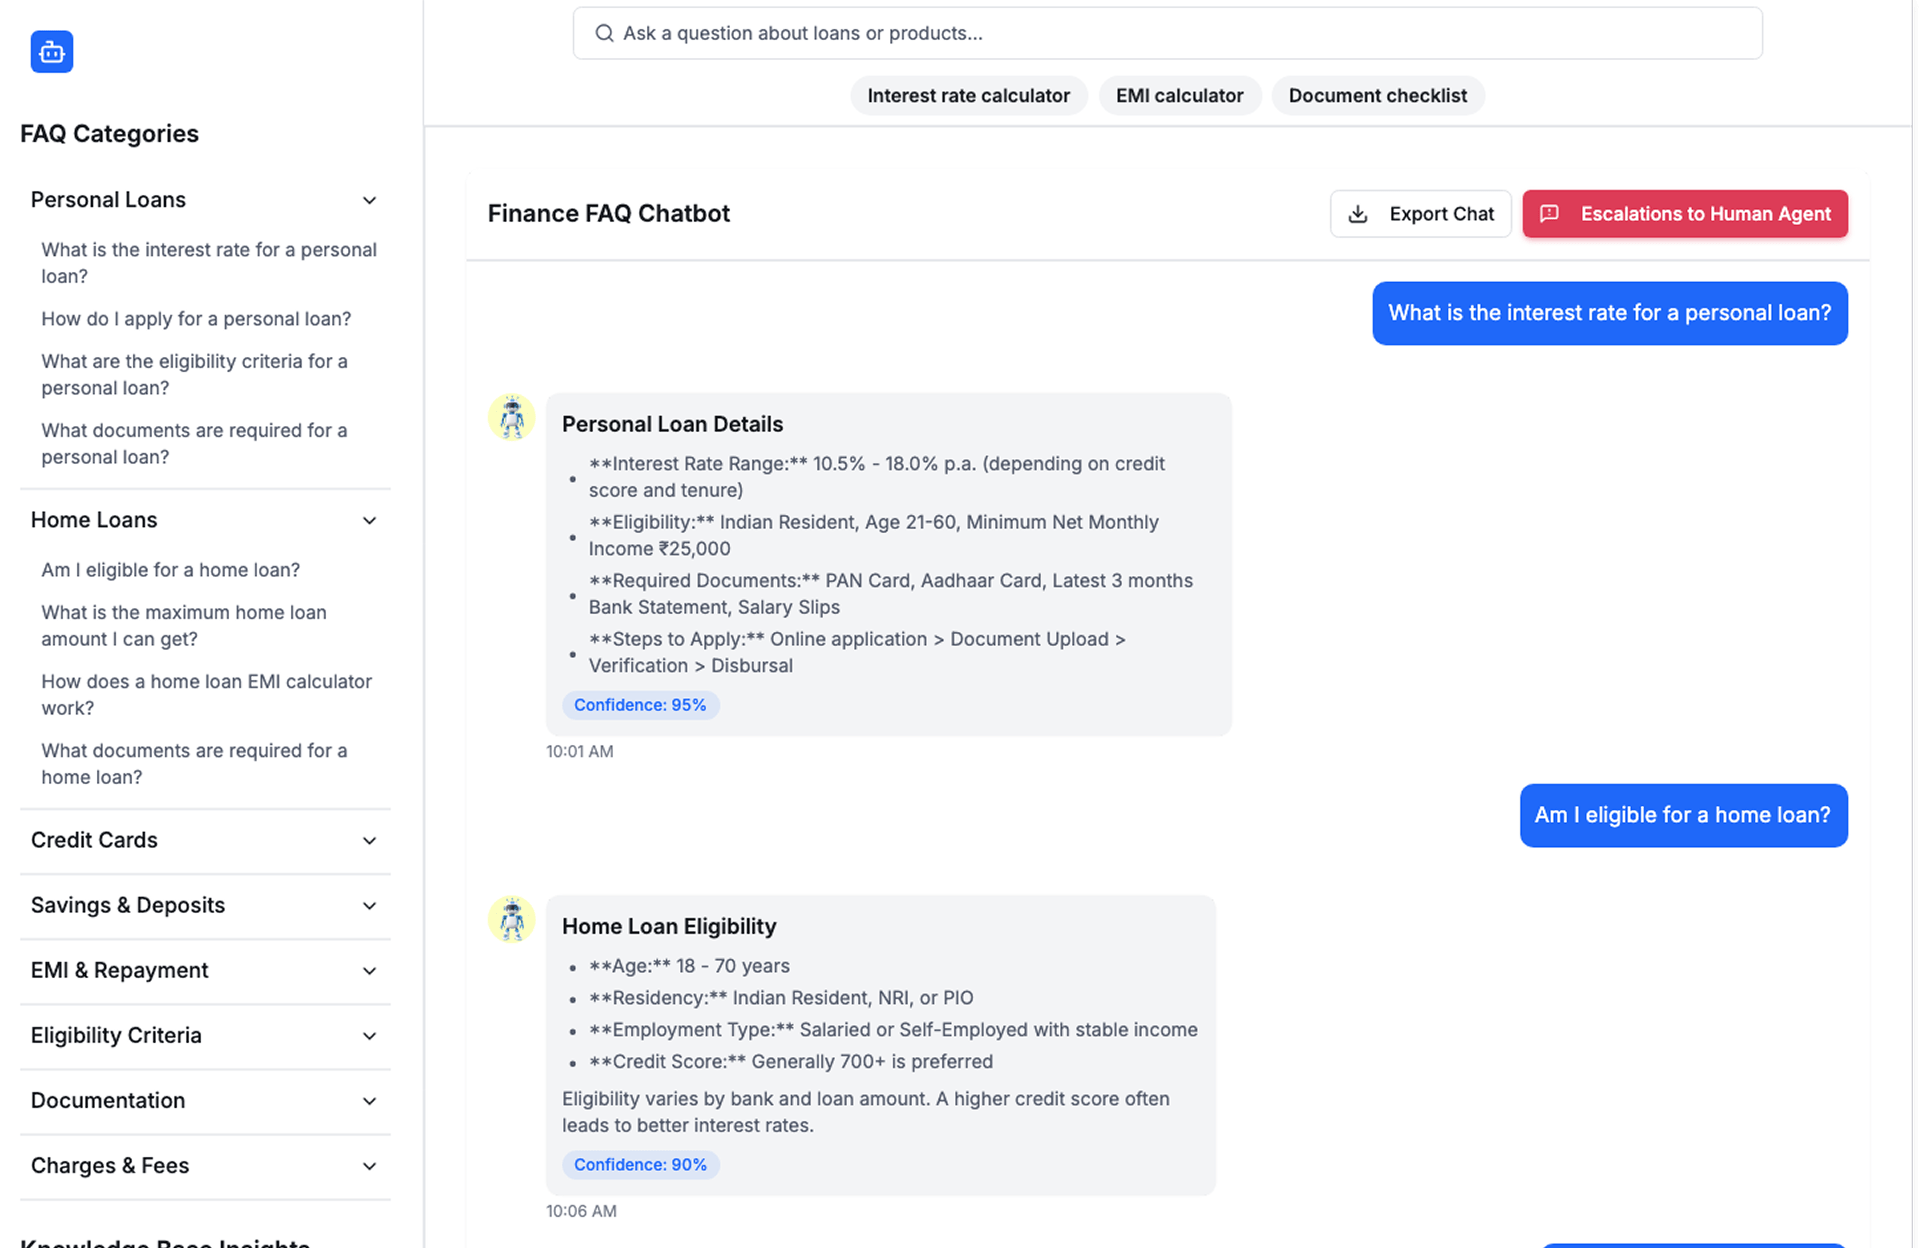1920x1248 pixels.
Task: Expand the Savings & Deposits category
Action: [369, 905]
